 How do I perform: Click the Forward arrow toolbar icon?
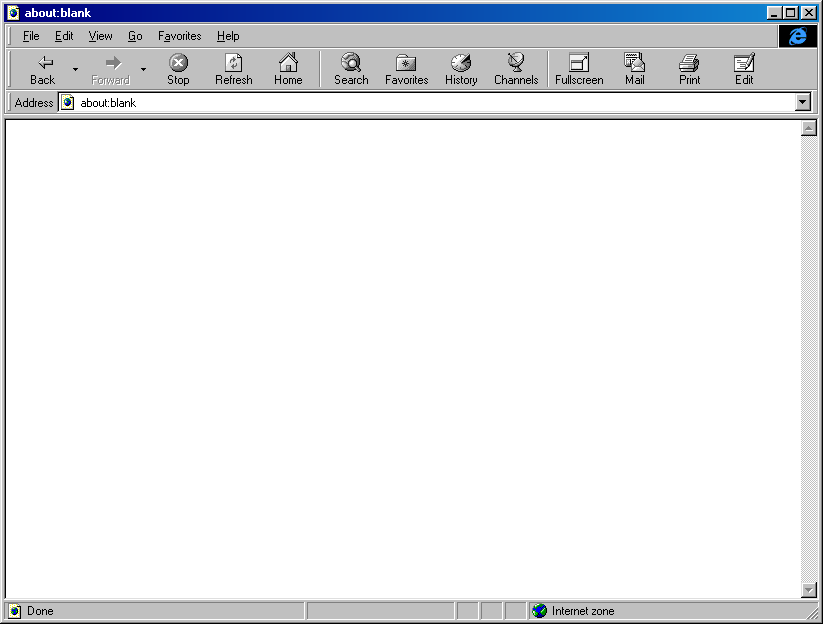113,63
